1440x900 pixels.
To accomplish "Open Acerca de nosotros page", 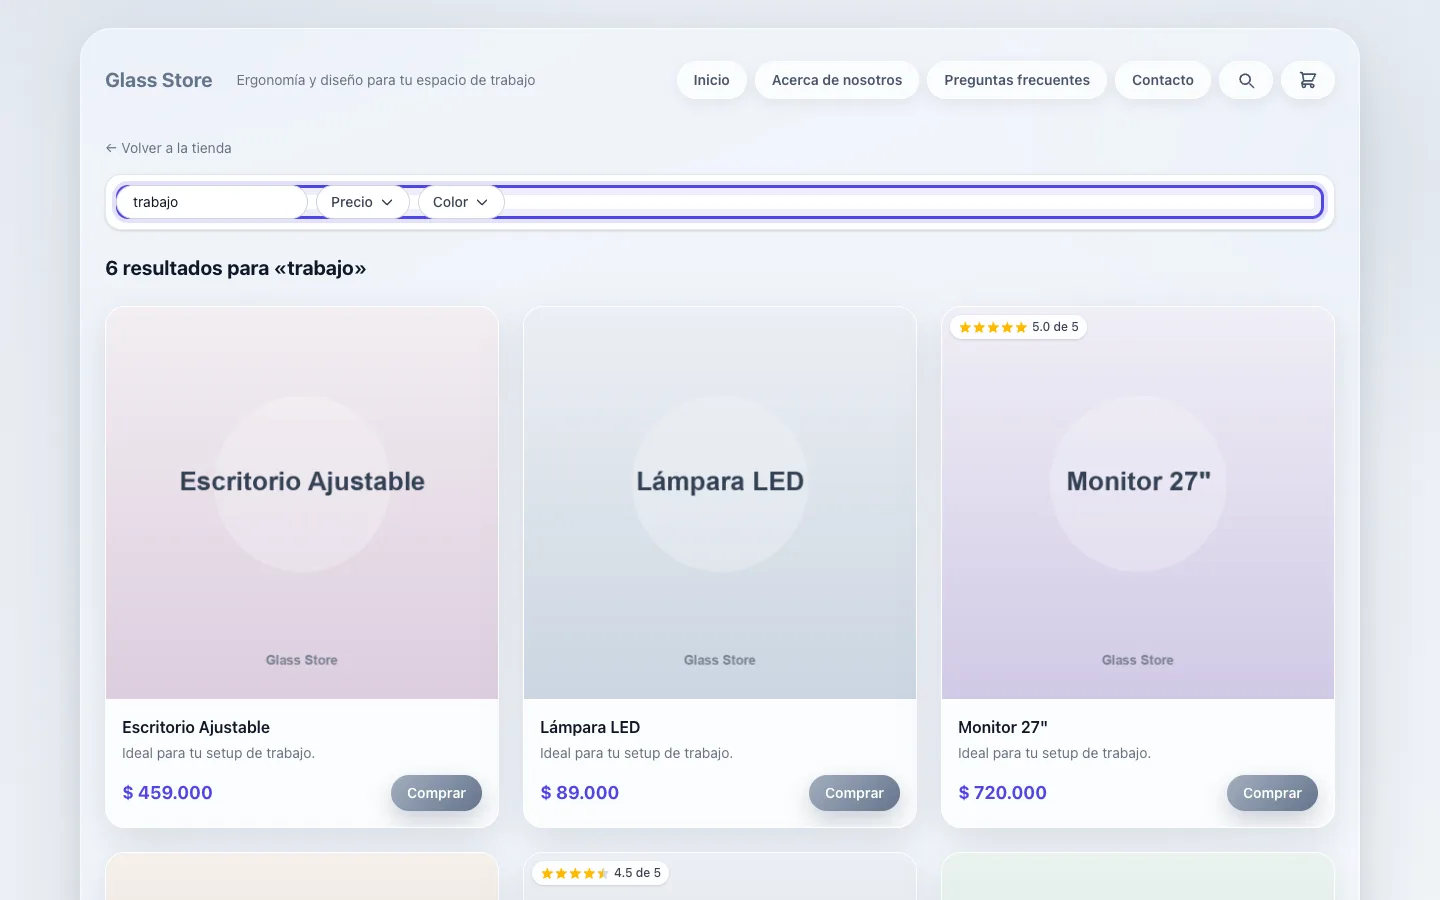I will coord(837,80).
